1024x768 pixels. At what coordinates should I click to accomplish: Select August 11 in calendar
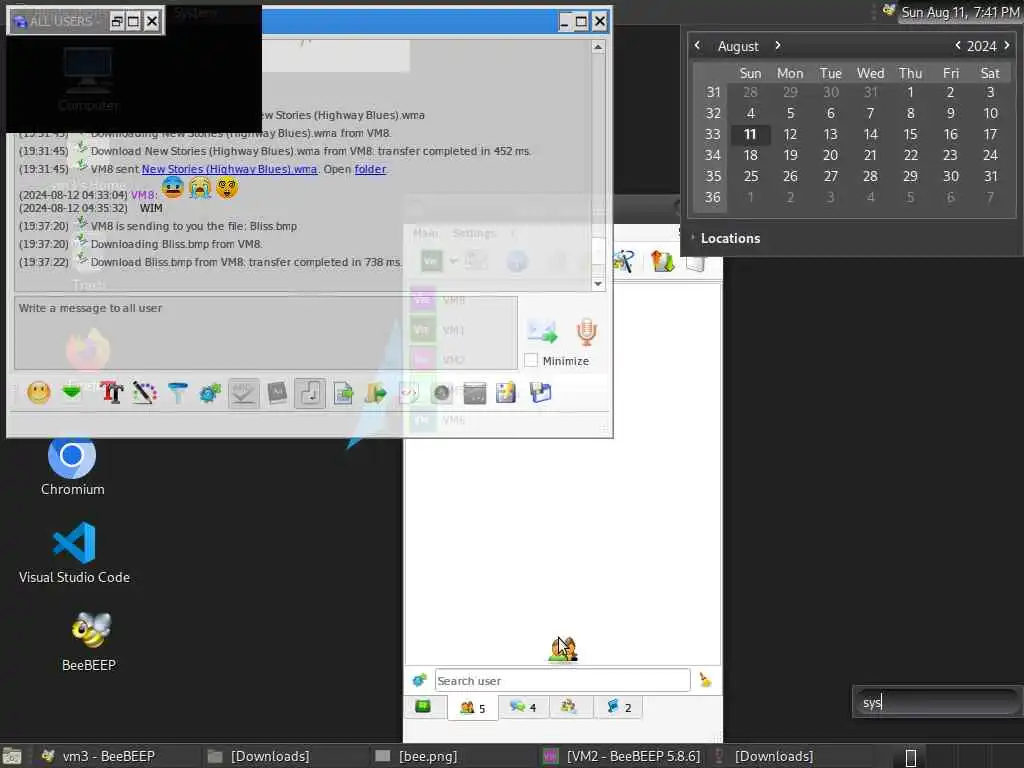(x=750, y=134)
